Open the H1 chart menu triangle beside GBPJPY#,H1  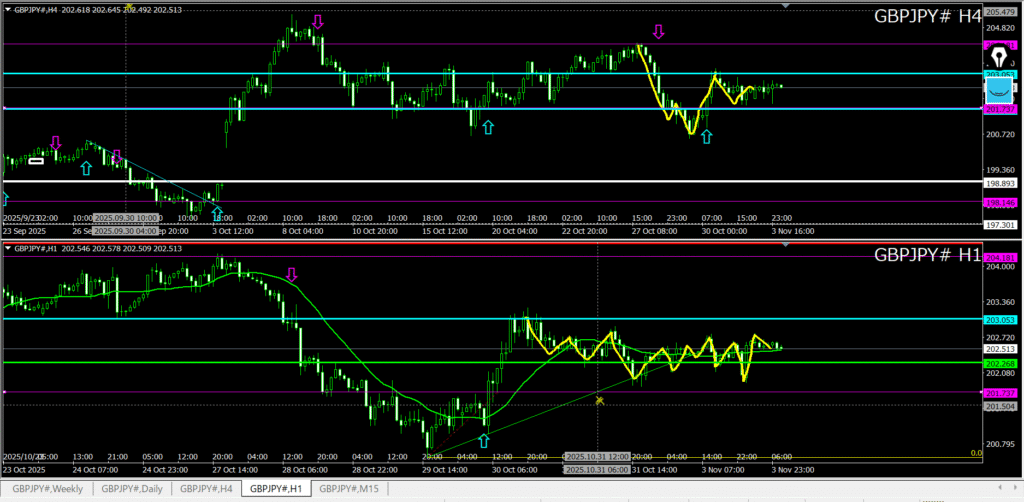click(6, 246)
